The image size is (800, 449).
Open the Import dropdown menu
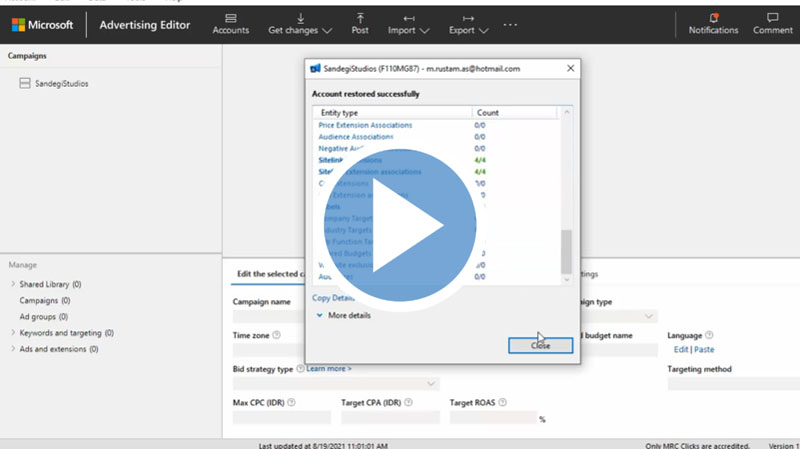point(408,24)
